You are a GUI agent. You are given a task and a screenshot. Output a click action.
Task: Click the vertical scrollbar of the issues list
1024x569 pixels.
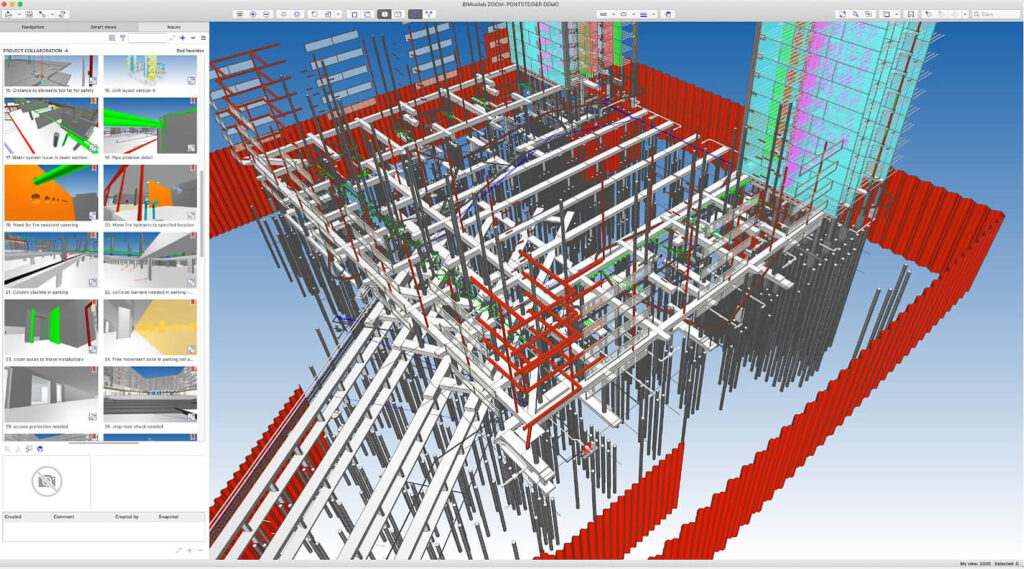pos(202,213)
